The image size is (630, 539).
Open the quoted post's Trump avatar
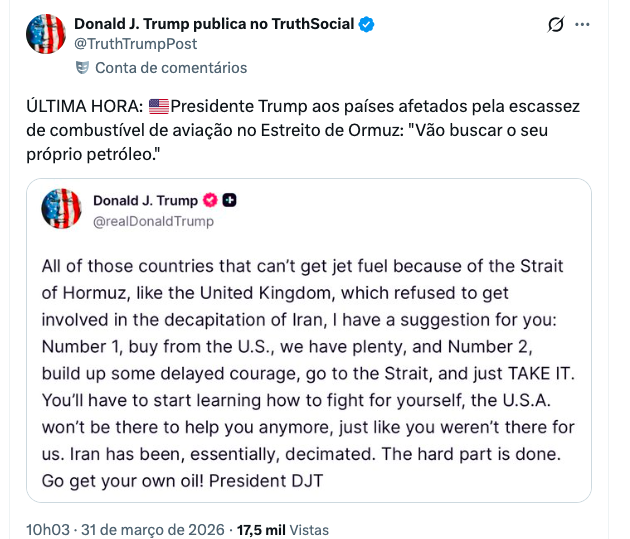61,209
